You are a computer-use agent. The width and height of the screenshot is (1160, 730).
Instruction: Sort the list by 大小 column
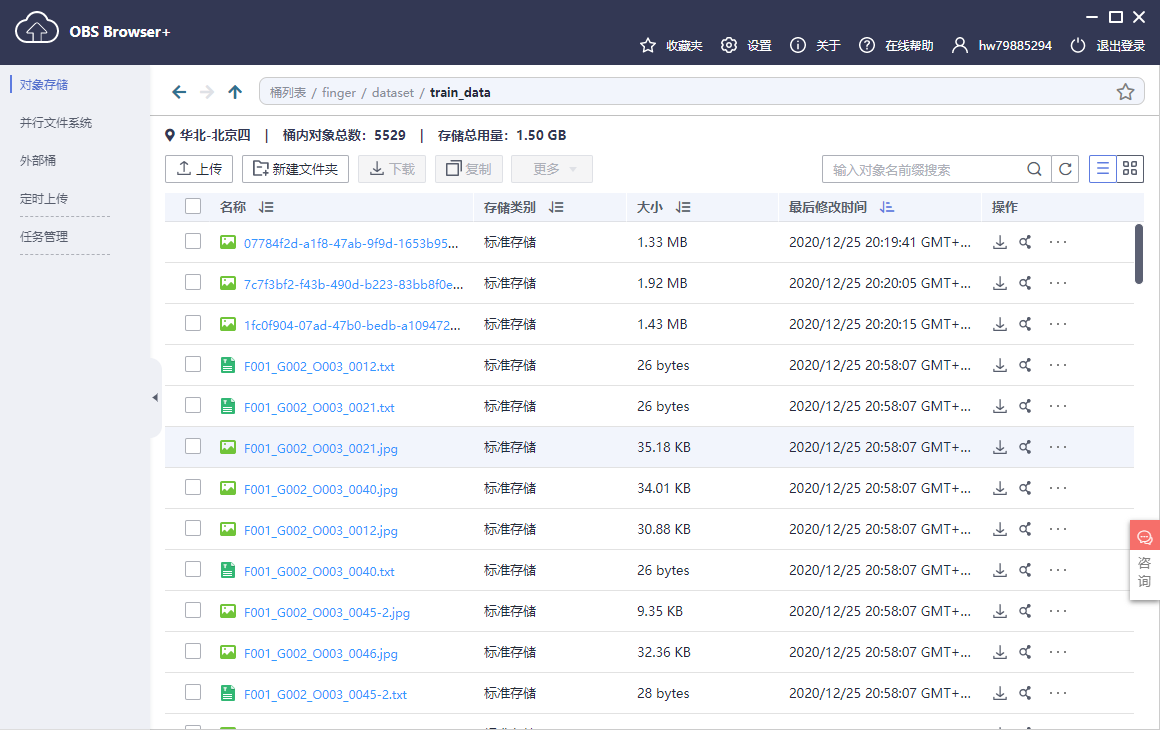684,207
